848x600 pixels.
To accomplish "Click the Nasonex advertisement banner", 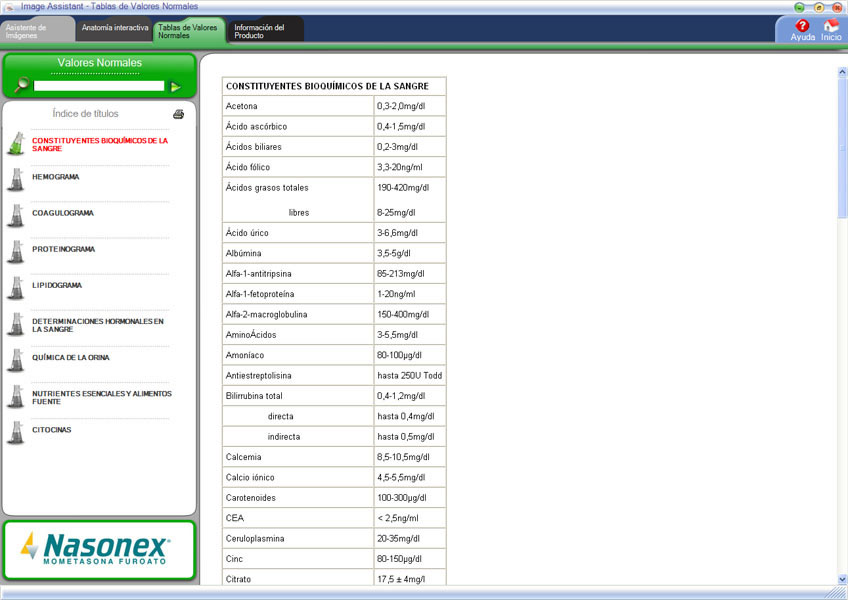I will click(x=100, y=550).
